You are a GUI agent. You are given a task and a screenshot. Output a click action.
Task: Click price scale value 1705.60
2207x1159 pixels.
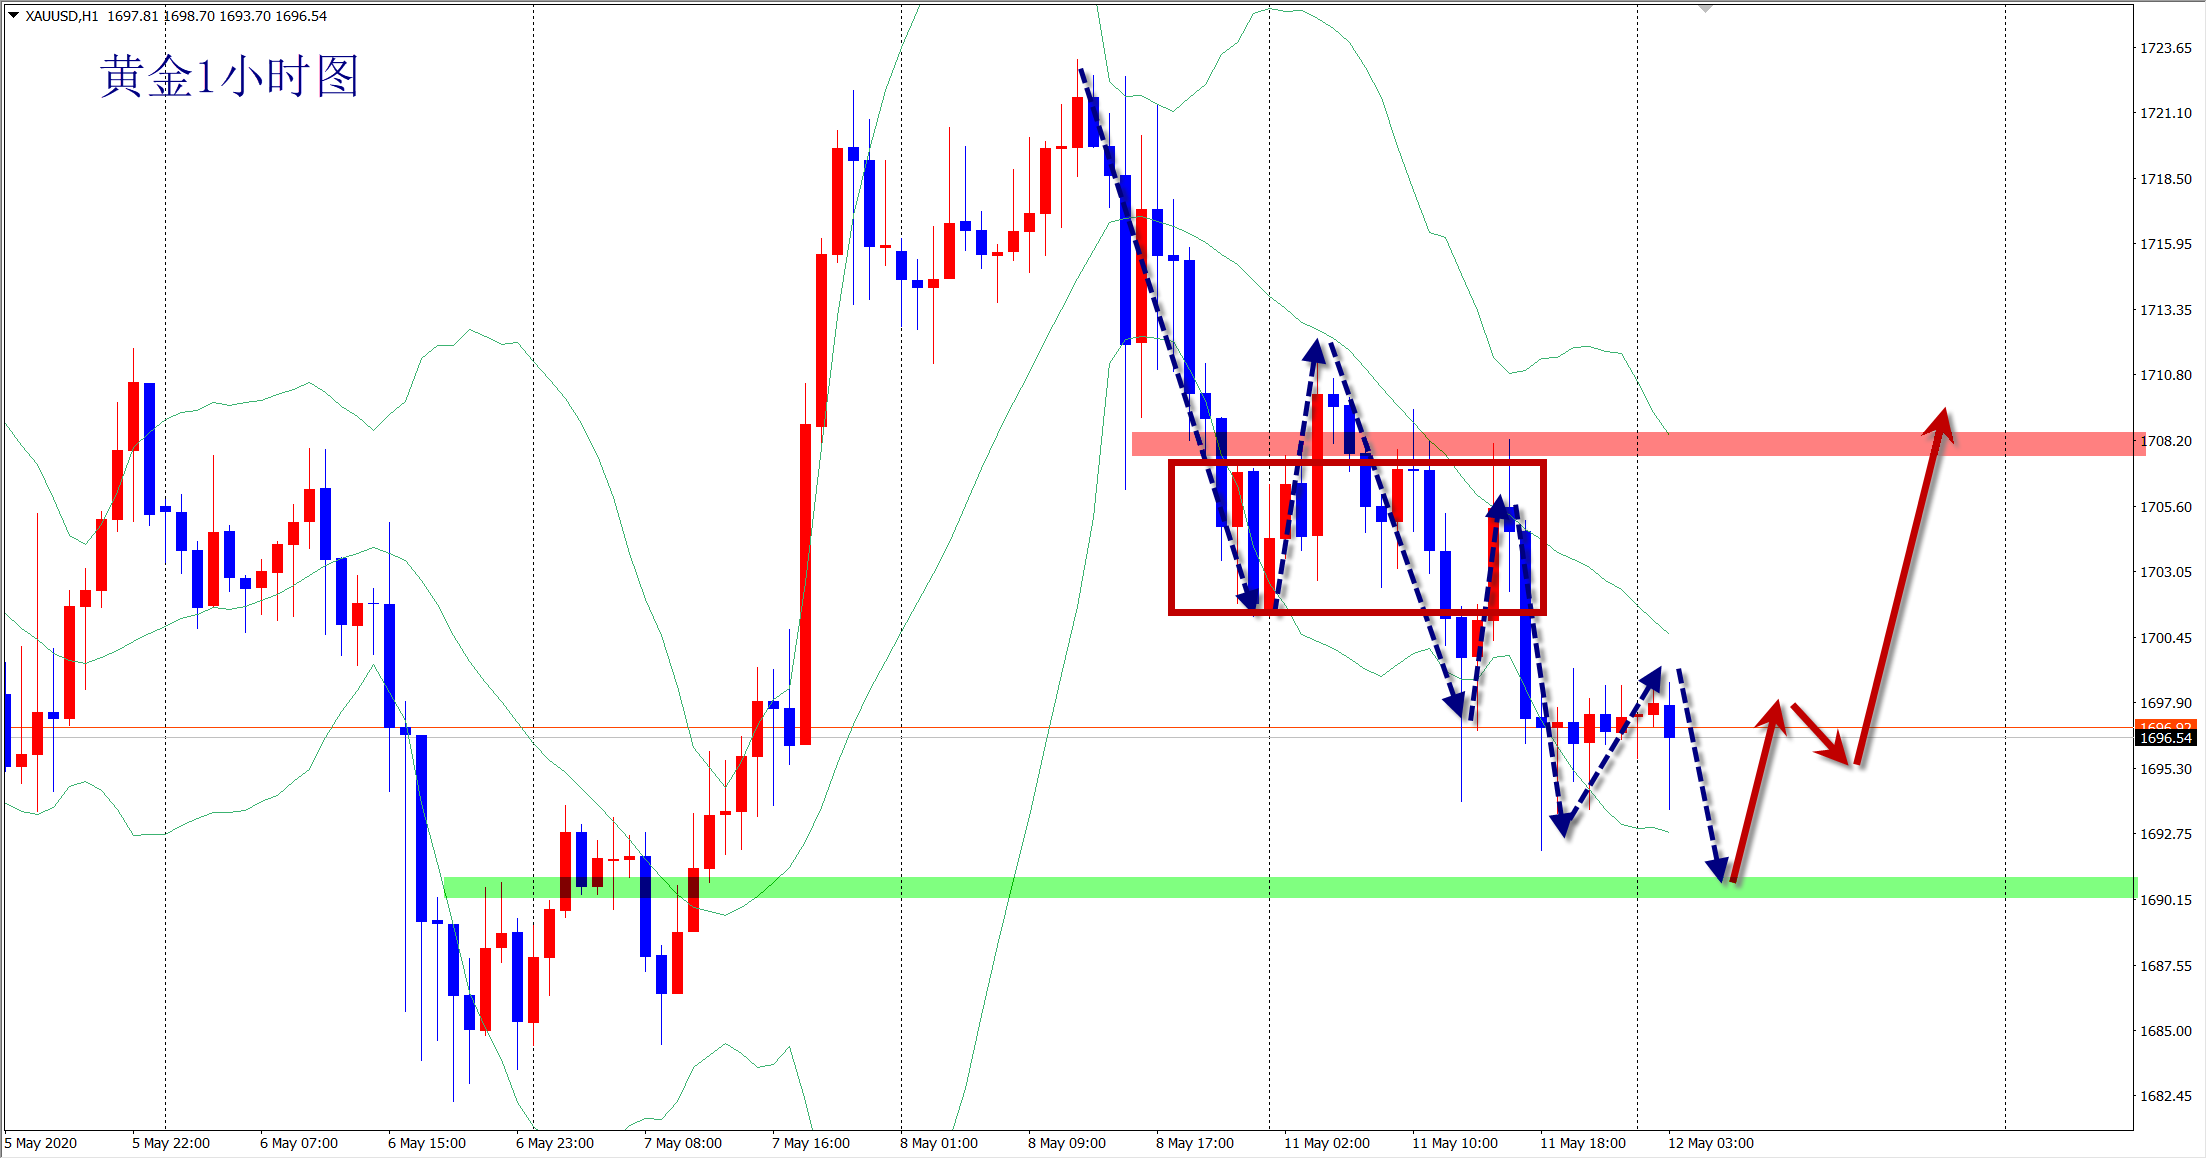pos(2165,507)
